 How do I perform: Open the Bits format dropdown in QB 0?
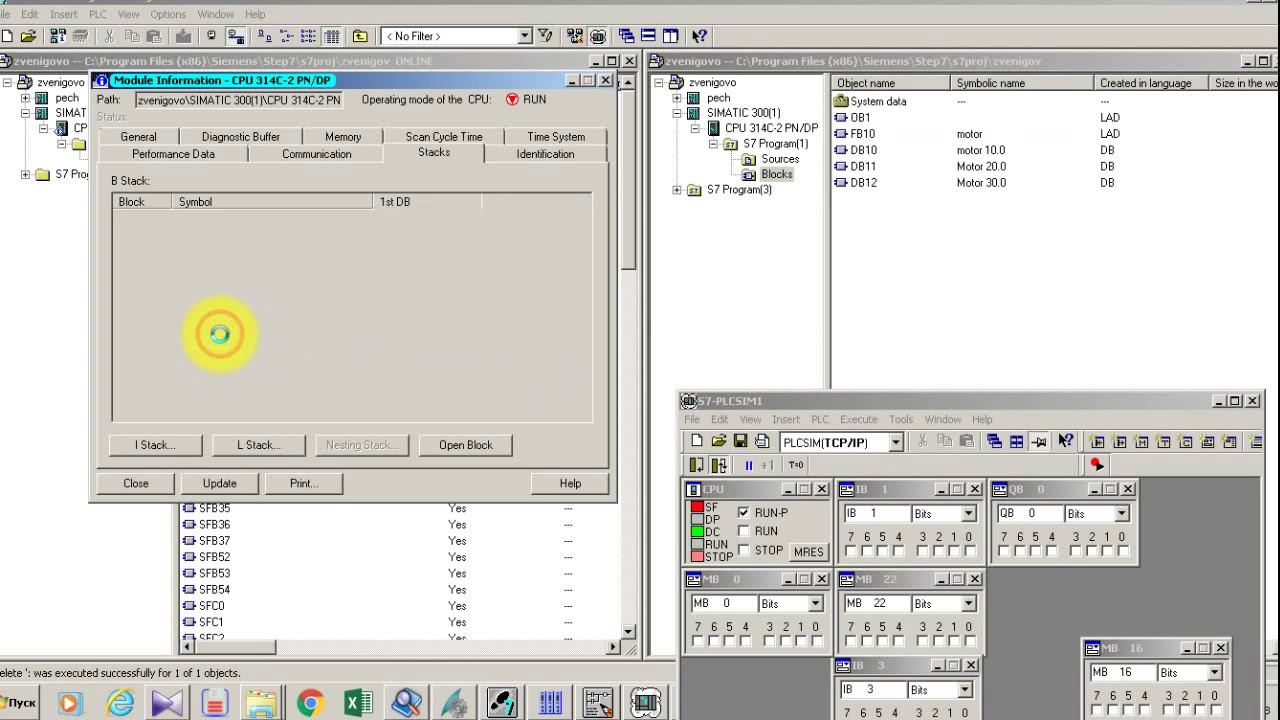click(1121, 514)
